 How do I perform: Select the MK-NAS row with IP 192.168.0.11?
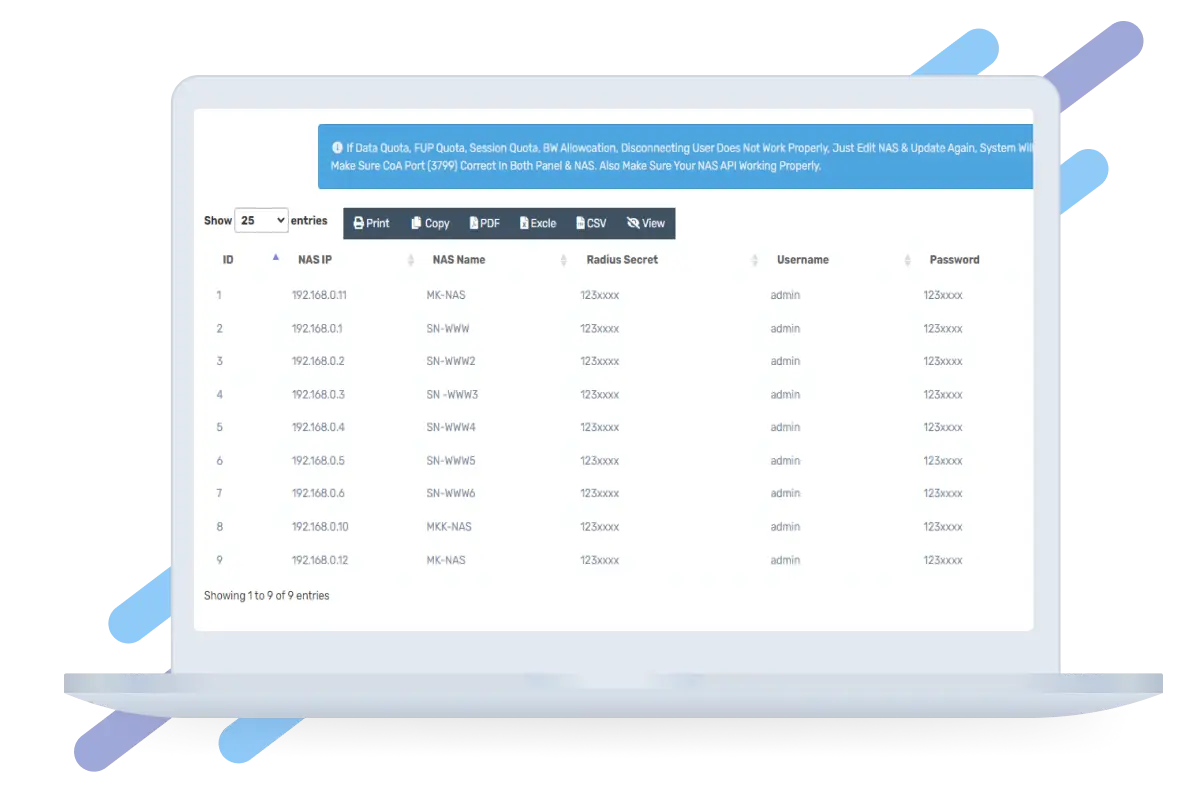pyautogui.click(x=446, y=296)
